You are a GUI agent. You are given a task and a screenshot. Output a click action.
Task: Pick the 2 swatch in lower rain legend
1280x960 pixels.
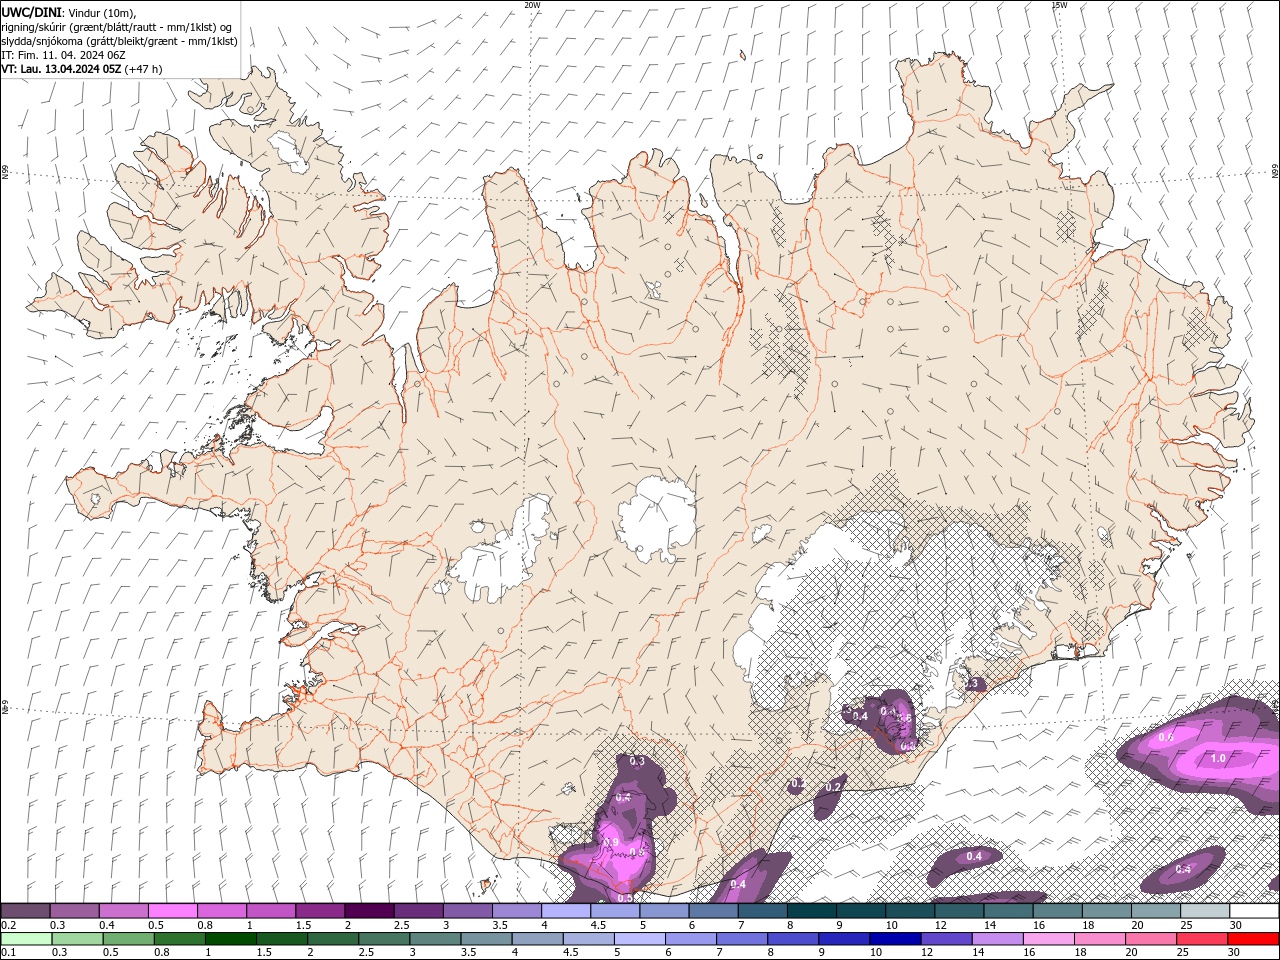point(333,938)
